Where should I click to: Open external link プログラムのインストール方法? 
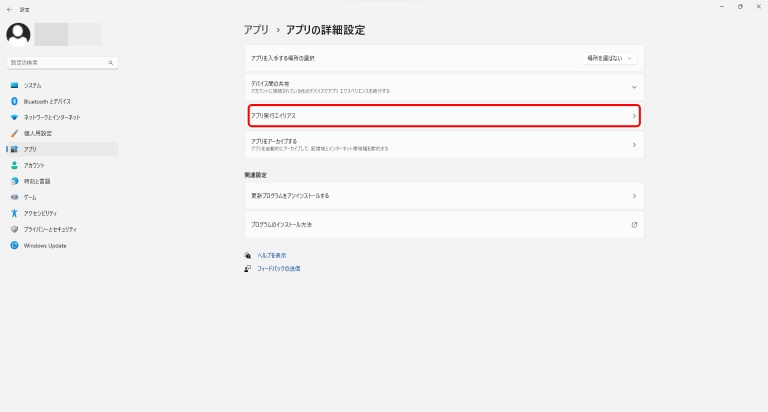(x=443, y=224)
